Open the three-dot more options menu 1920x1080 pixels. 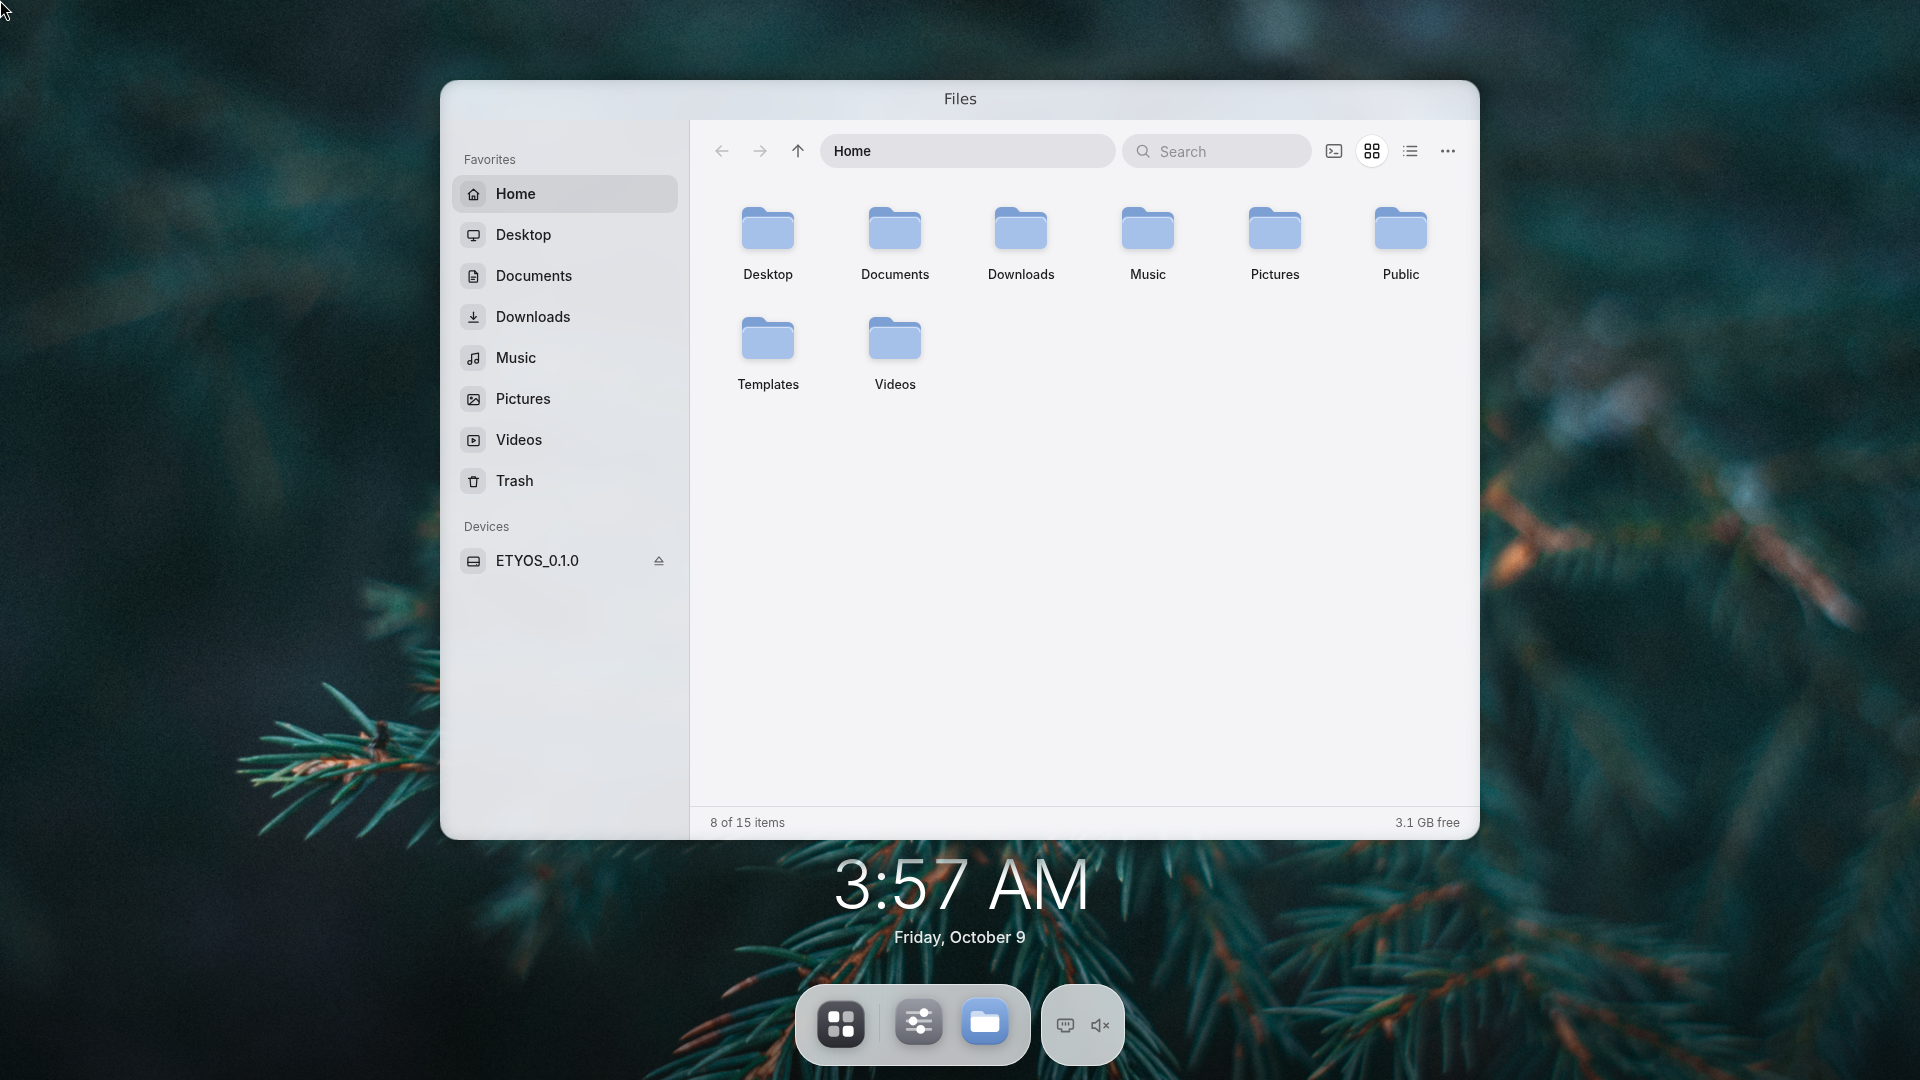pos(1448,151)
